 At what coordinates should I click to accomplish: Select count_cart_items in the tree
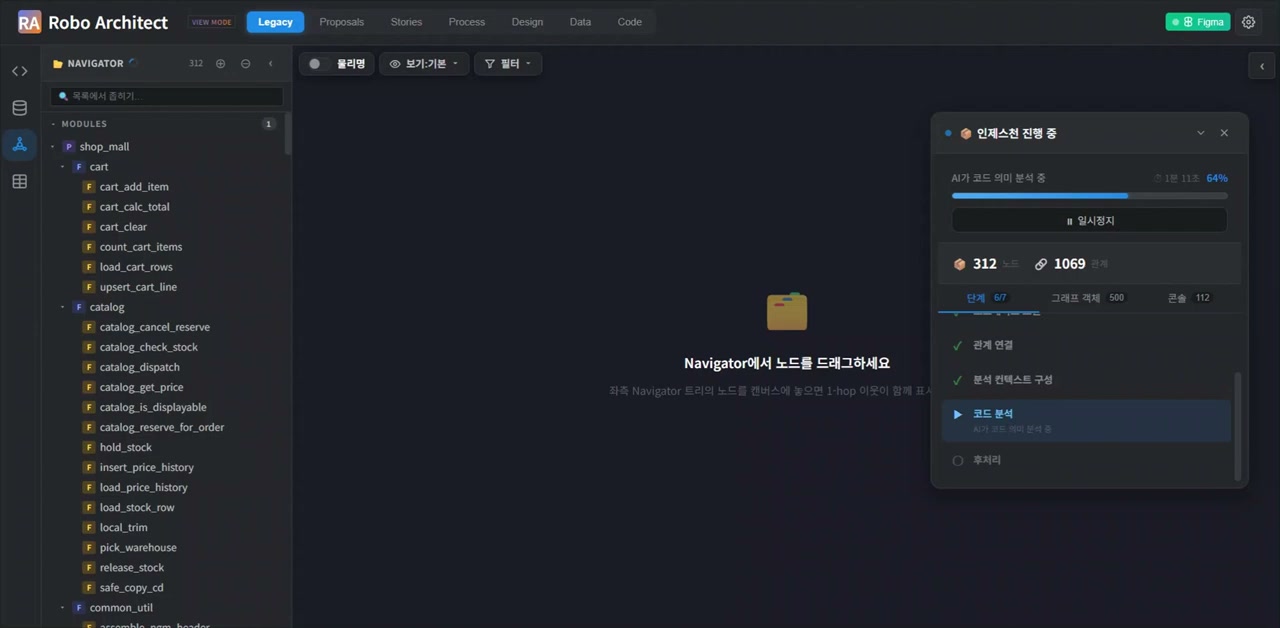[141, 247]
